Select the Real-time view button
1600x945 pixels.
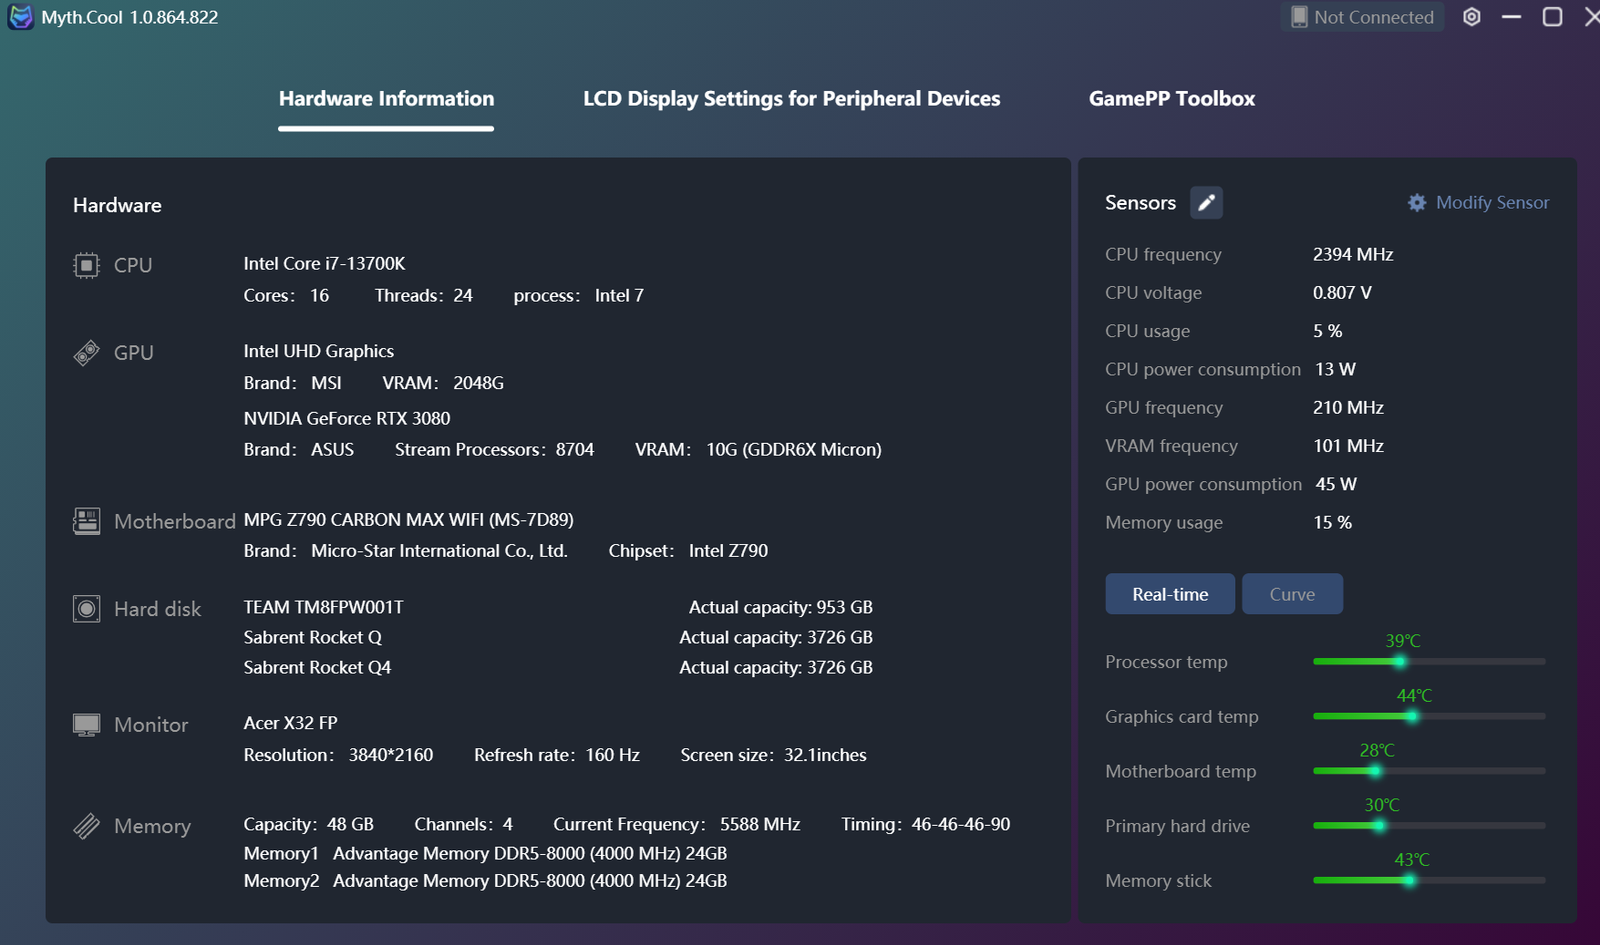point(1169,594)
